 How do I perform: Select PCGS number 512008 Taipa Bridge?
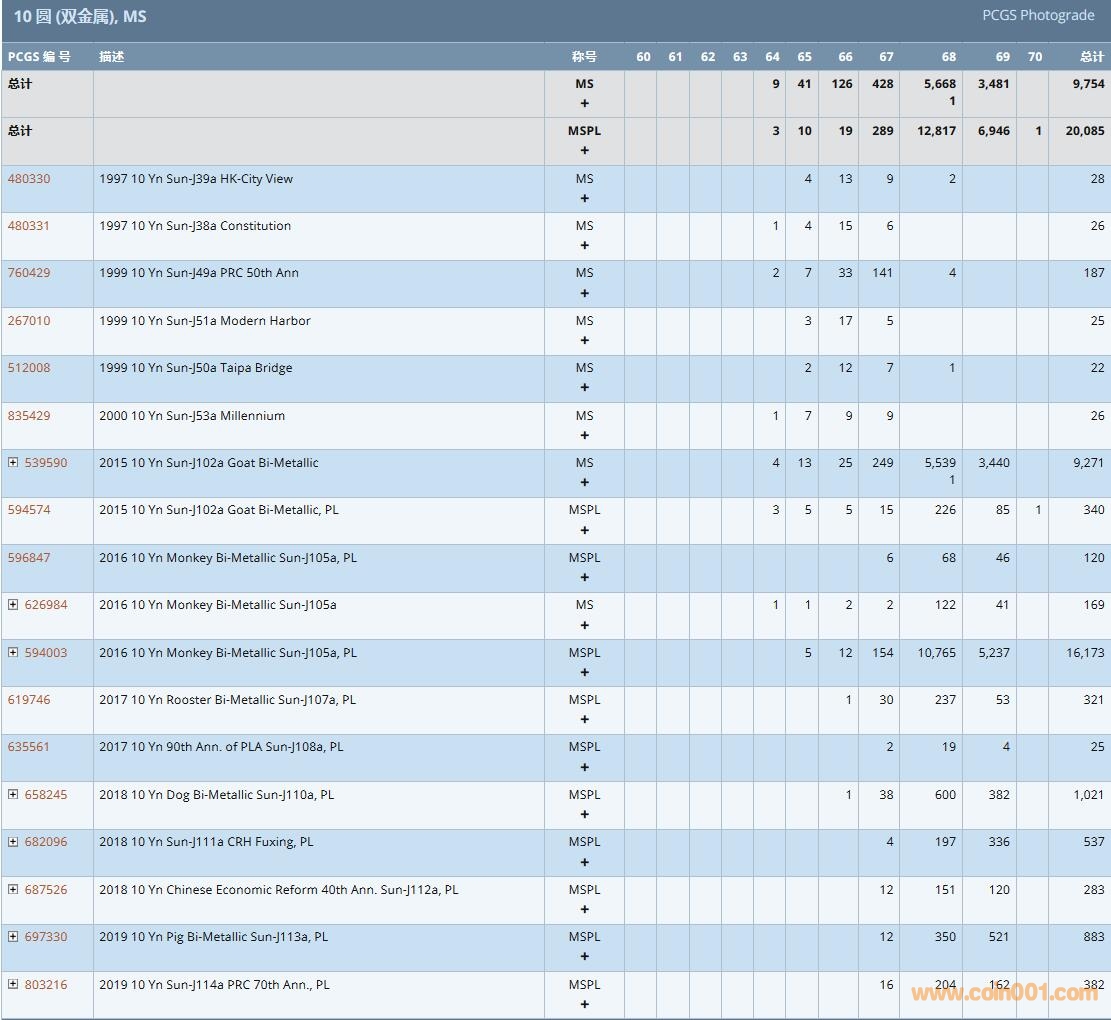tap(29, 368)
